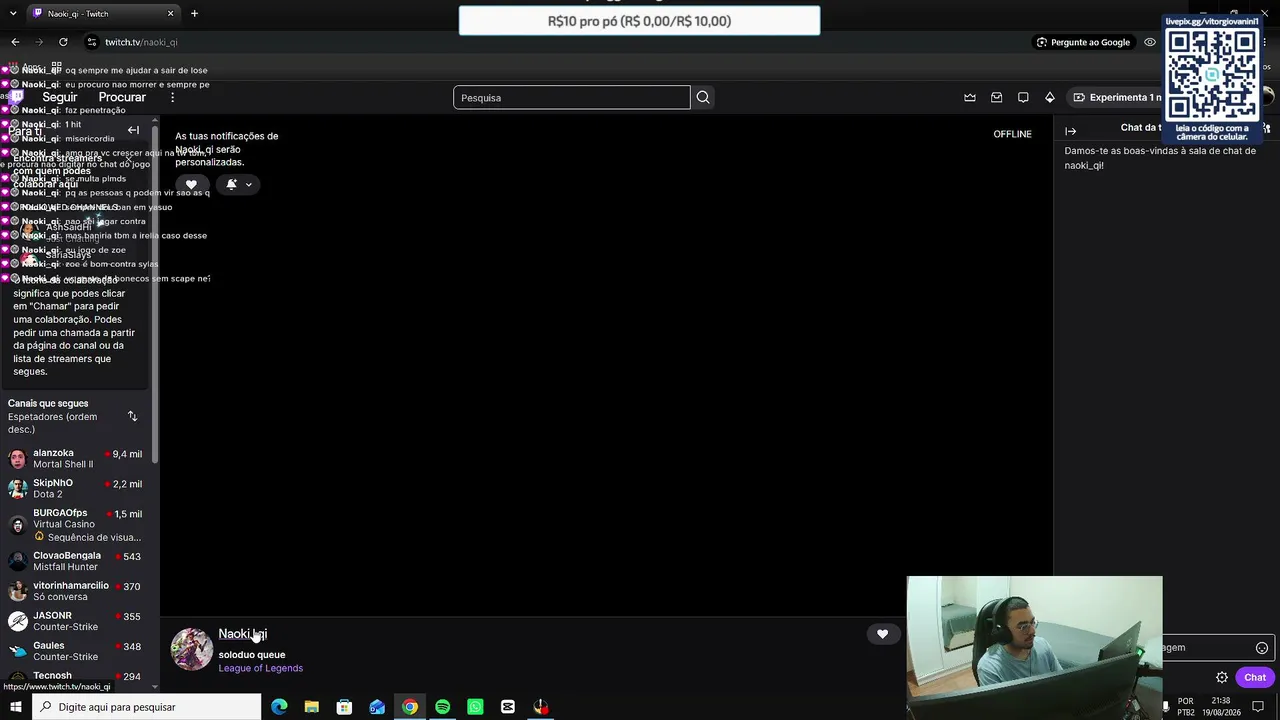1280x720 pixels.
Task: View site information icon in address bar
Action: (92, 42)
